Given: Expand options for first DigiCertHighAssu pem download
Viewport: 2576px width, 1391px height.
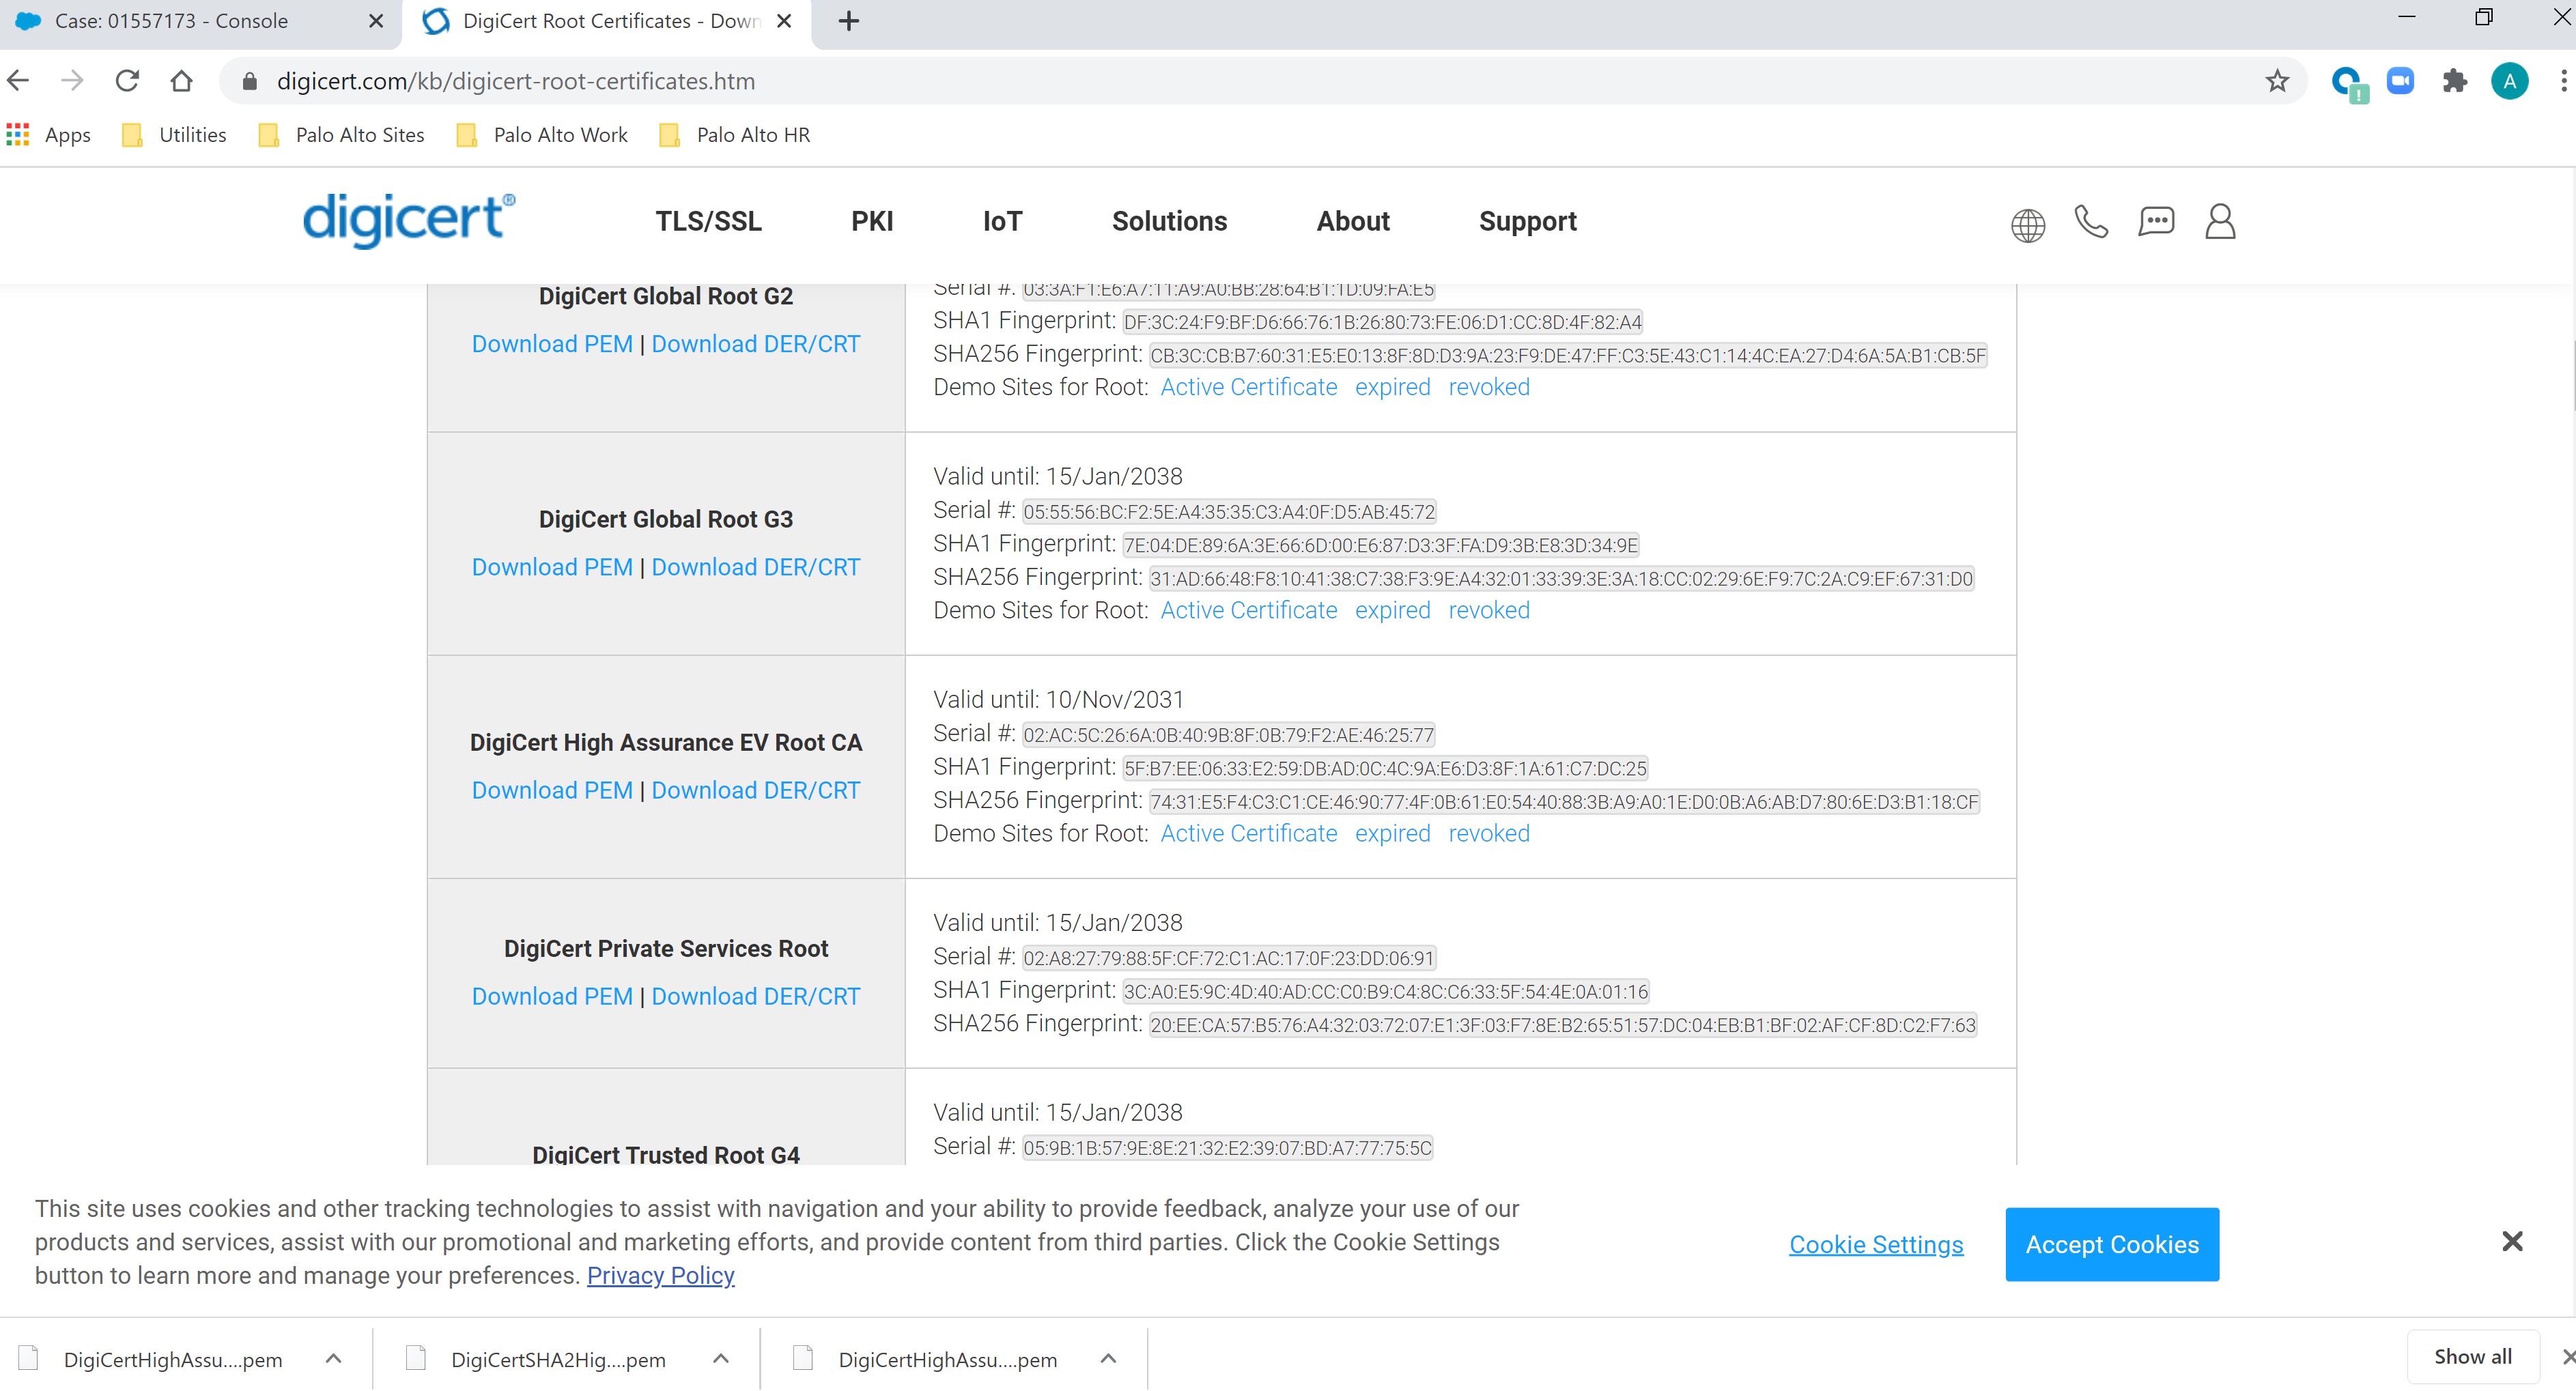Looking at the screenshot, I should [x=334, y=1358].
